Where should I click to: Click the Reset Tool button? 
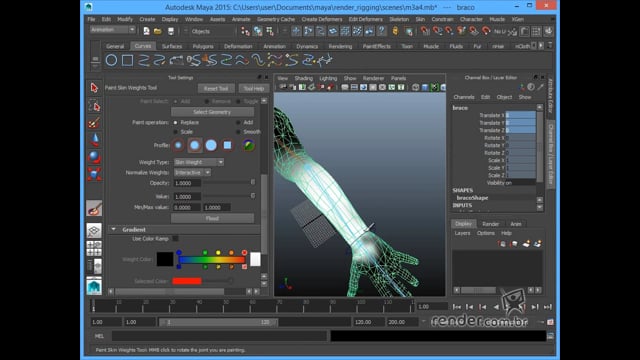(216, 89)
